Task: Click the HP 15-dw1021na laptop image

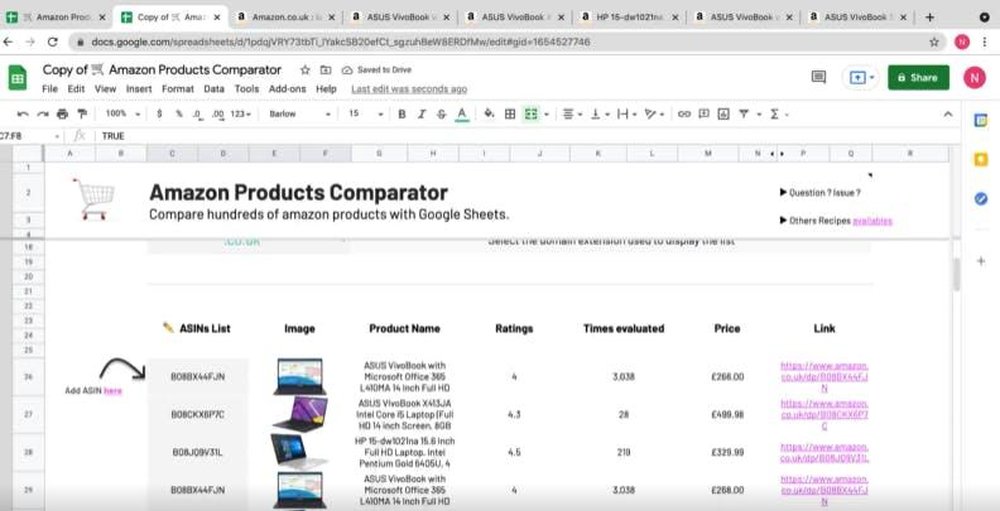Action: coord(299,452)
